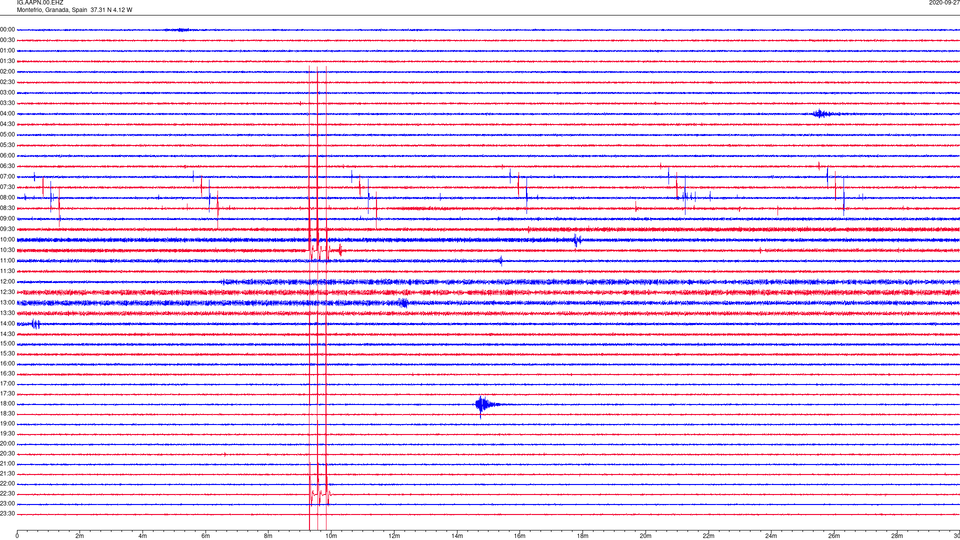Select the 05:30 trace time label
Screen dimensions: 960x540
(7, 145)
